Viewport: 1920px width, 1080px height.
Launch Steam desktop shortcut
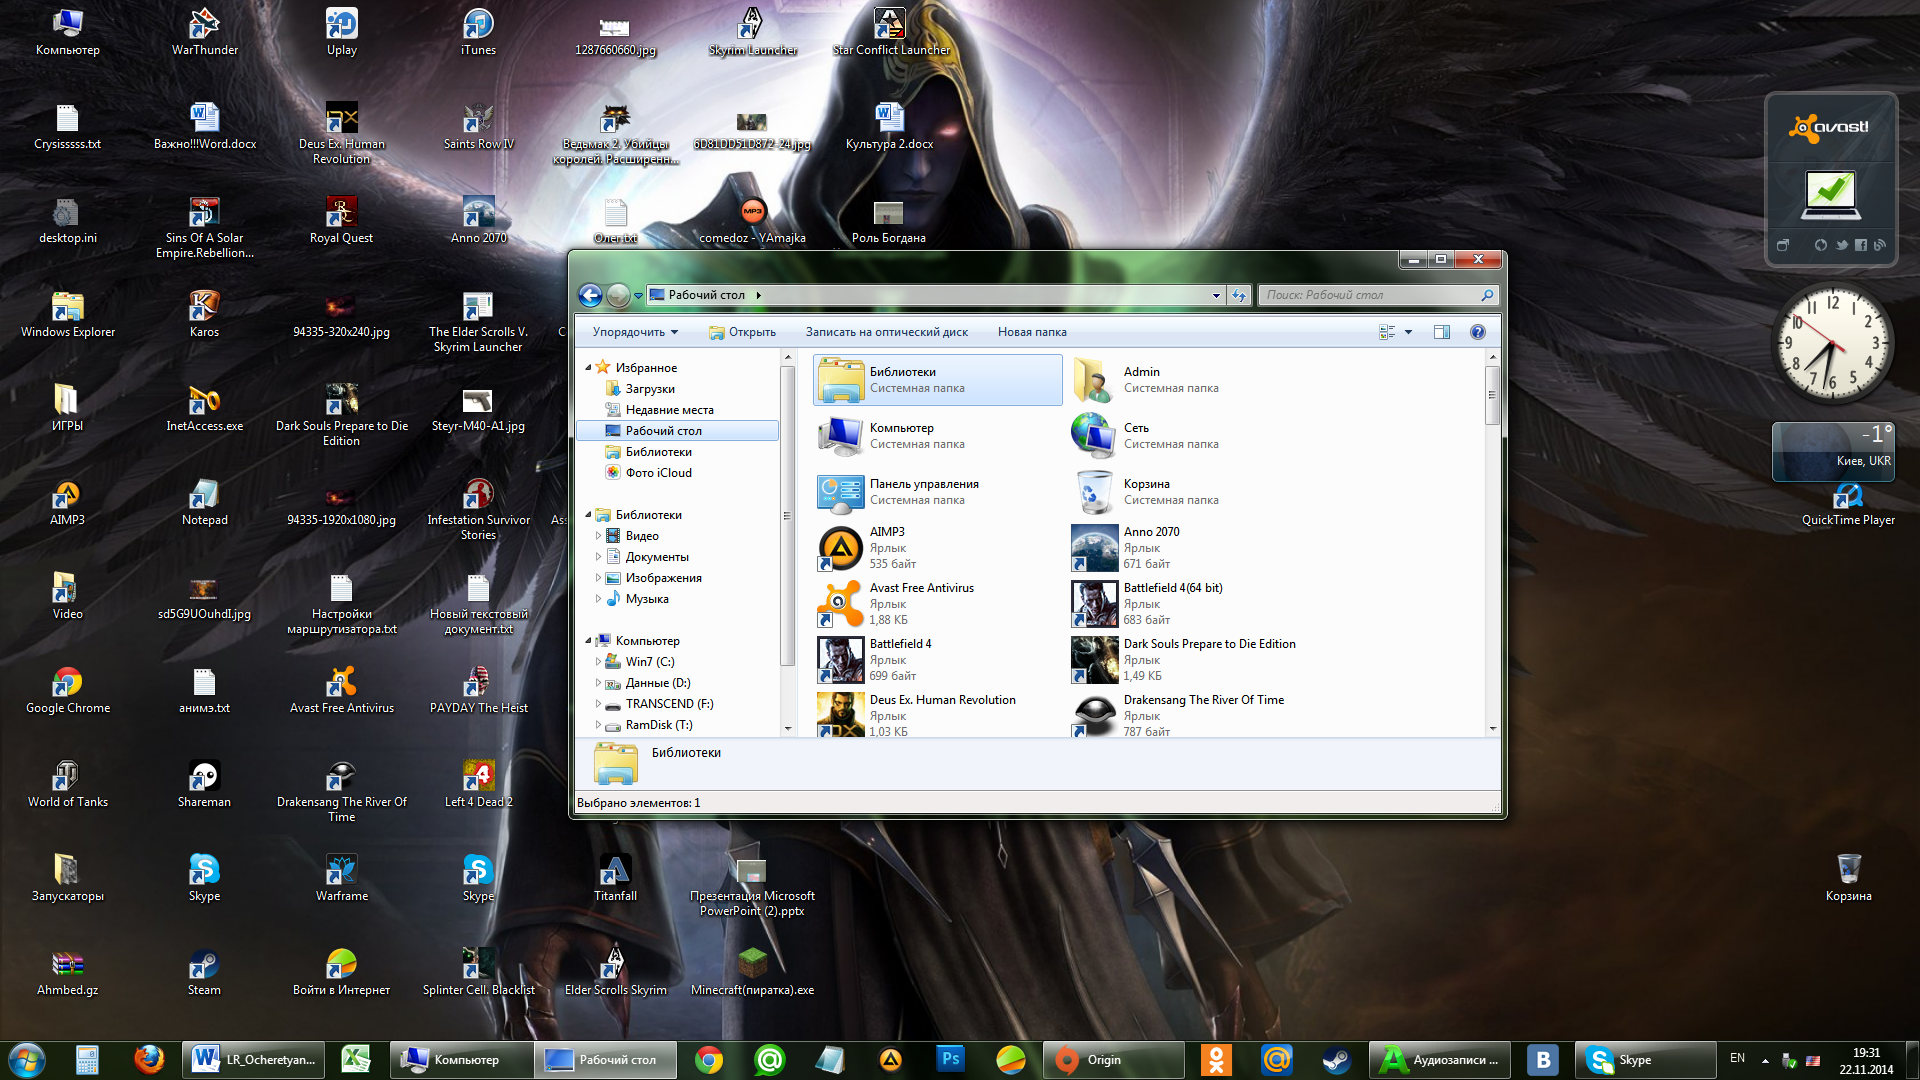tap(204, 972)
